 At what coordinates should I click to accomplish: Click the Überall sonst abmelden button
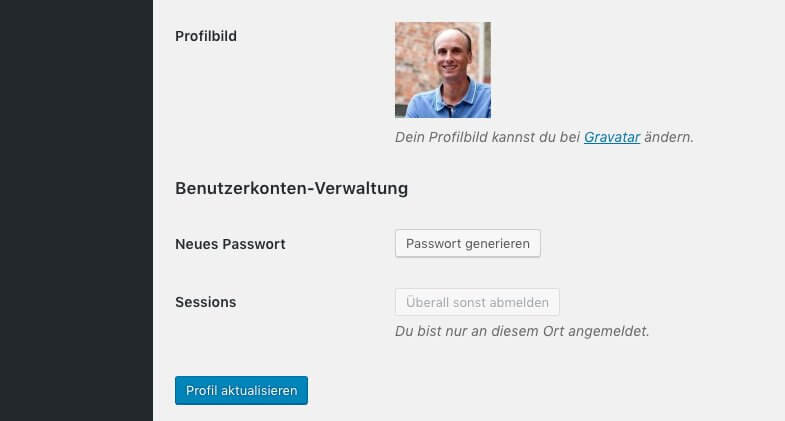pos(477,302)
